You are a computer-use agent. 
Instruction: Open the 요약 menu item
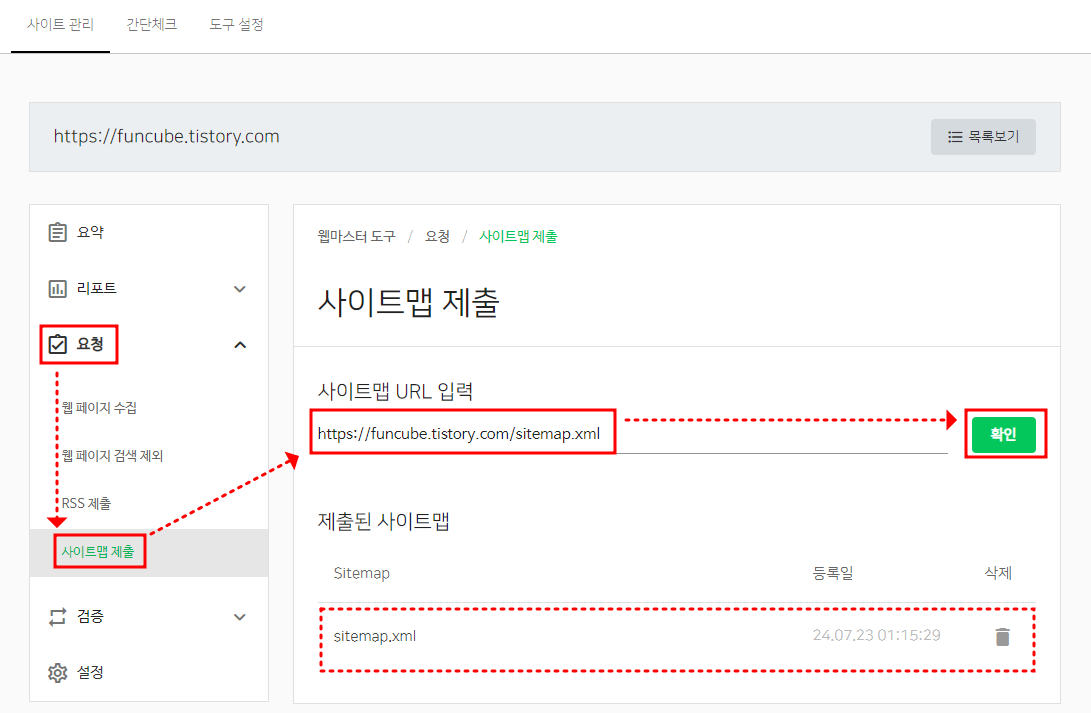point(90,232)
